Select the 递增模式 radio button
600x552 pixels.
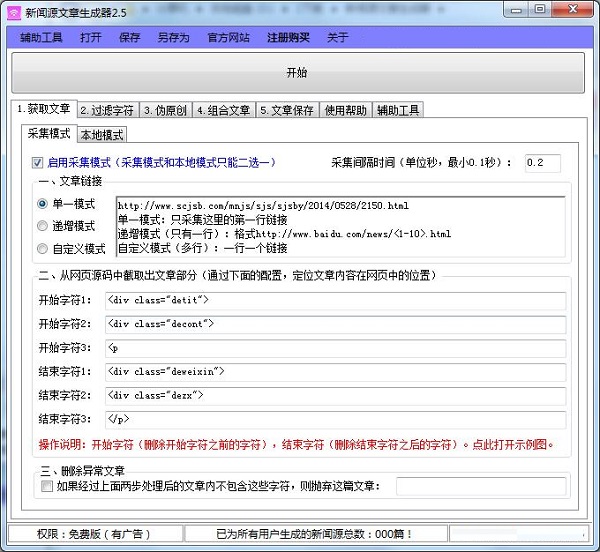[x=42, y=226]
